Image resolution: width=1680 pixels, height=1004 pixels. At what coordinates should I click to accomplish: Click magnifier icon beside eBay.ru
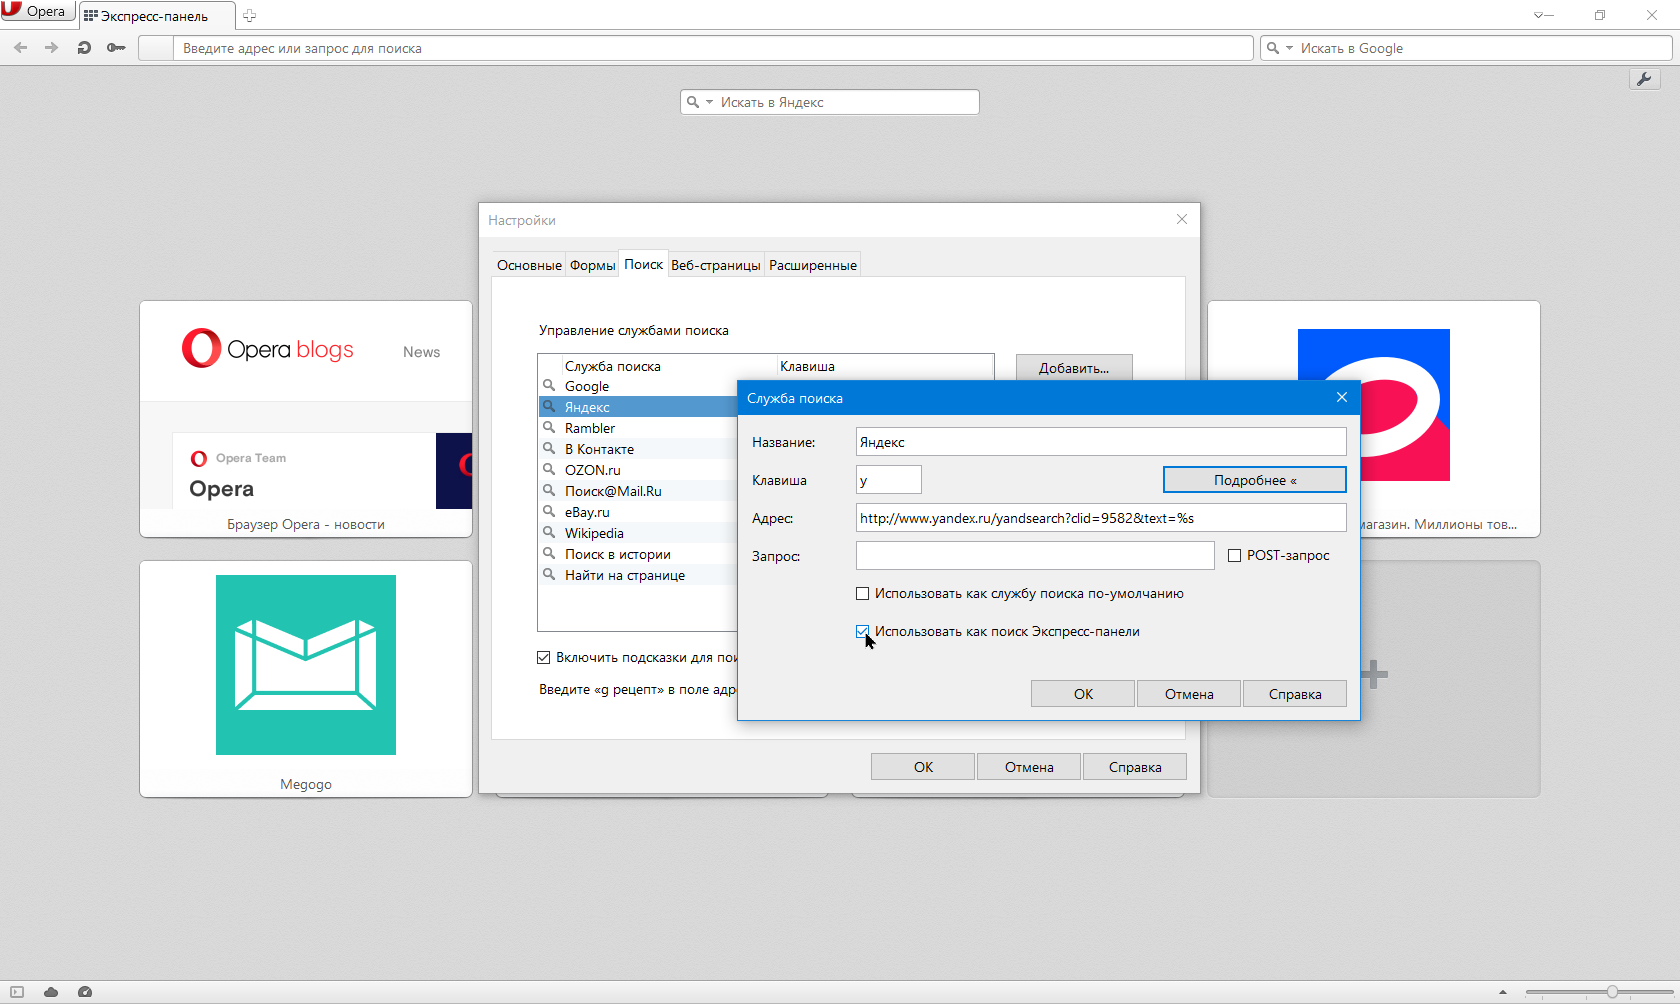click(549, 511)
